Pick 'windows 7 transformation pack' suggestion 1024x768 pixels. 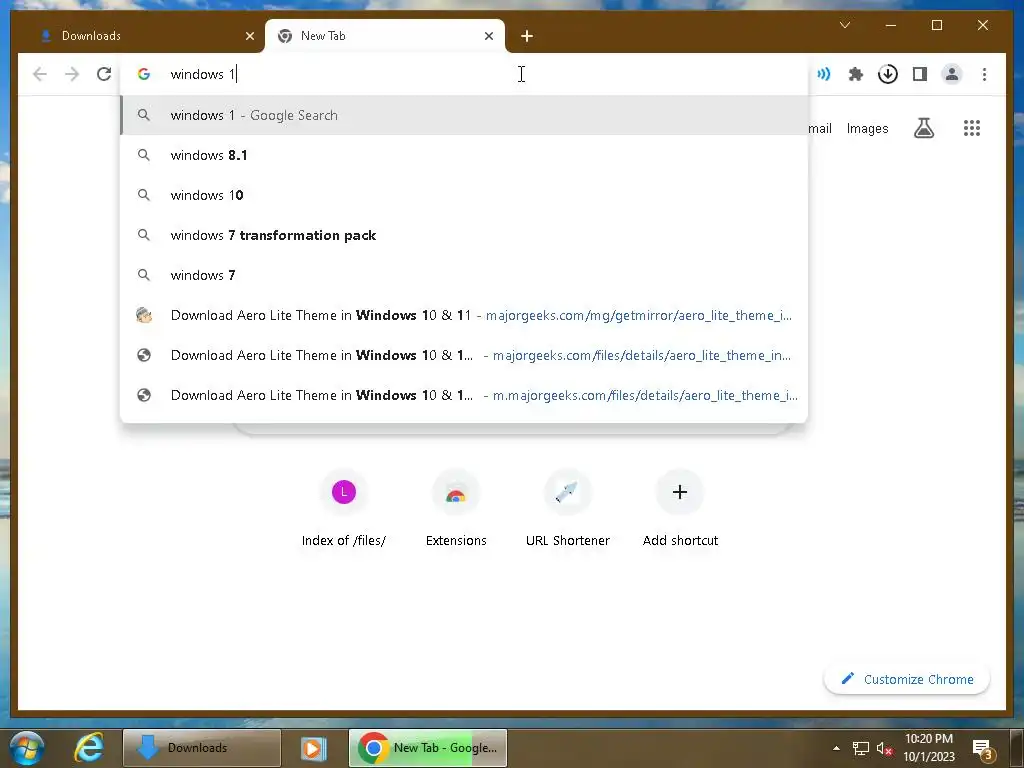[x=464, y=235]
